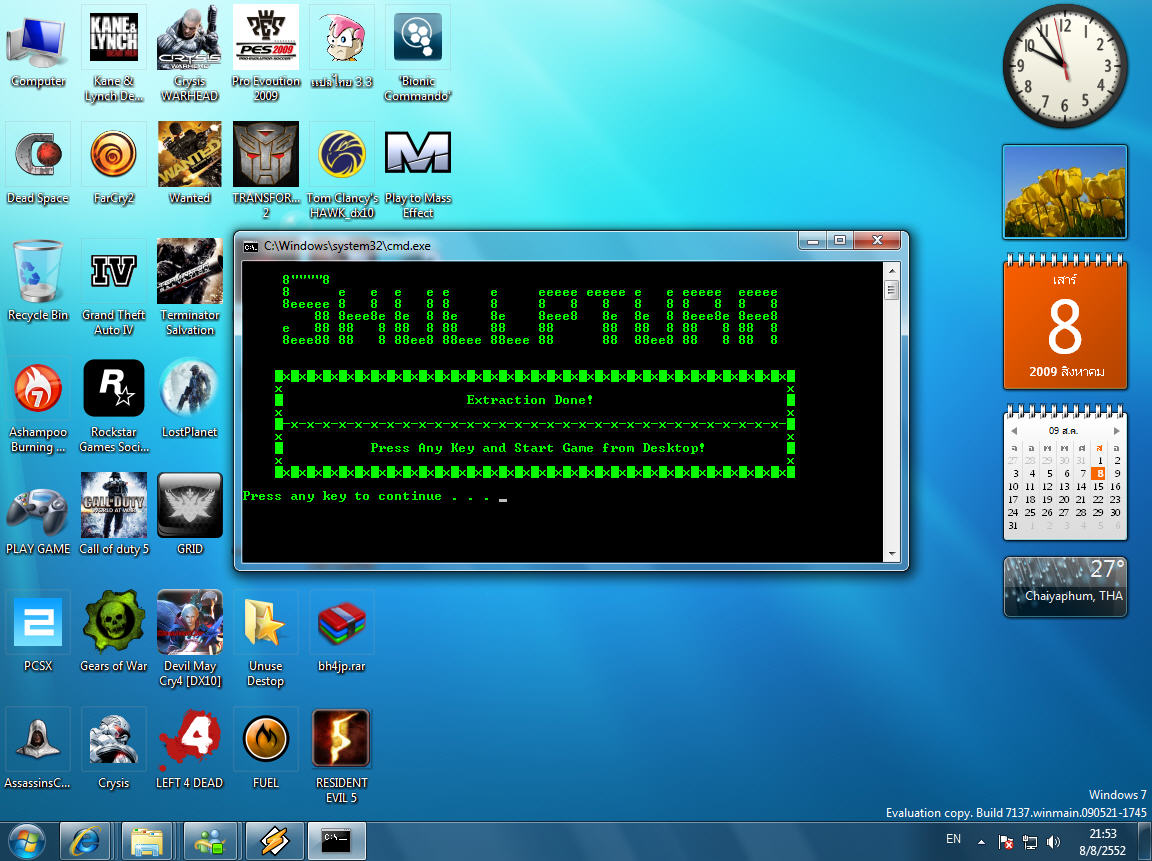The image size is (1152, 861).
Task: Select Tom Clancy's HAWX shortcut
Action: tap(342, 170)
